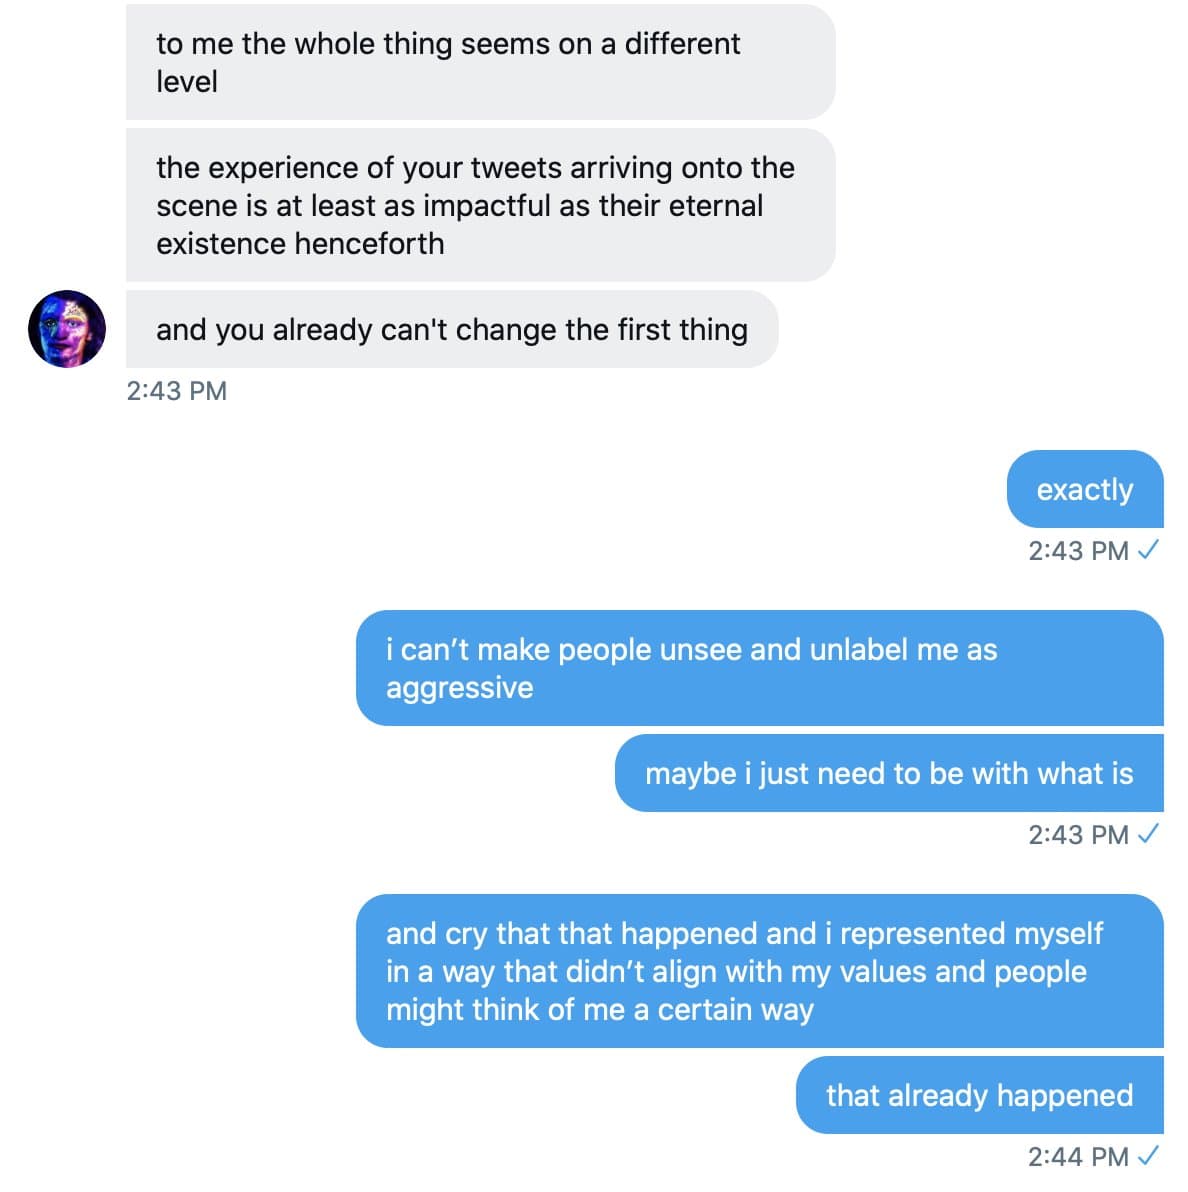Click the 2:43 PM timestamp under received messages
1188x1192 pixels.
coord(177,390)
